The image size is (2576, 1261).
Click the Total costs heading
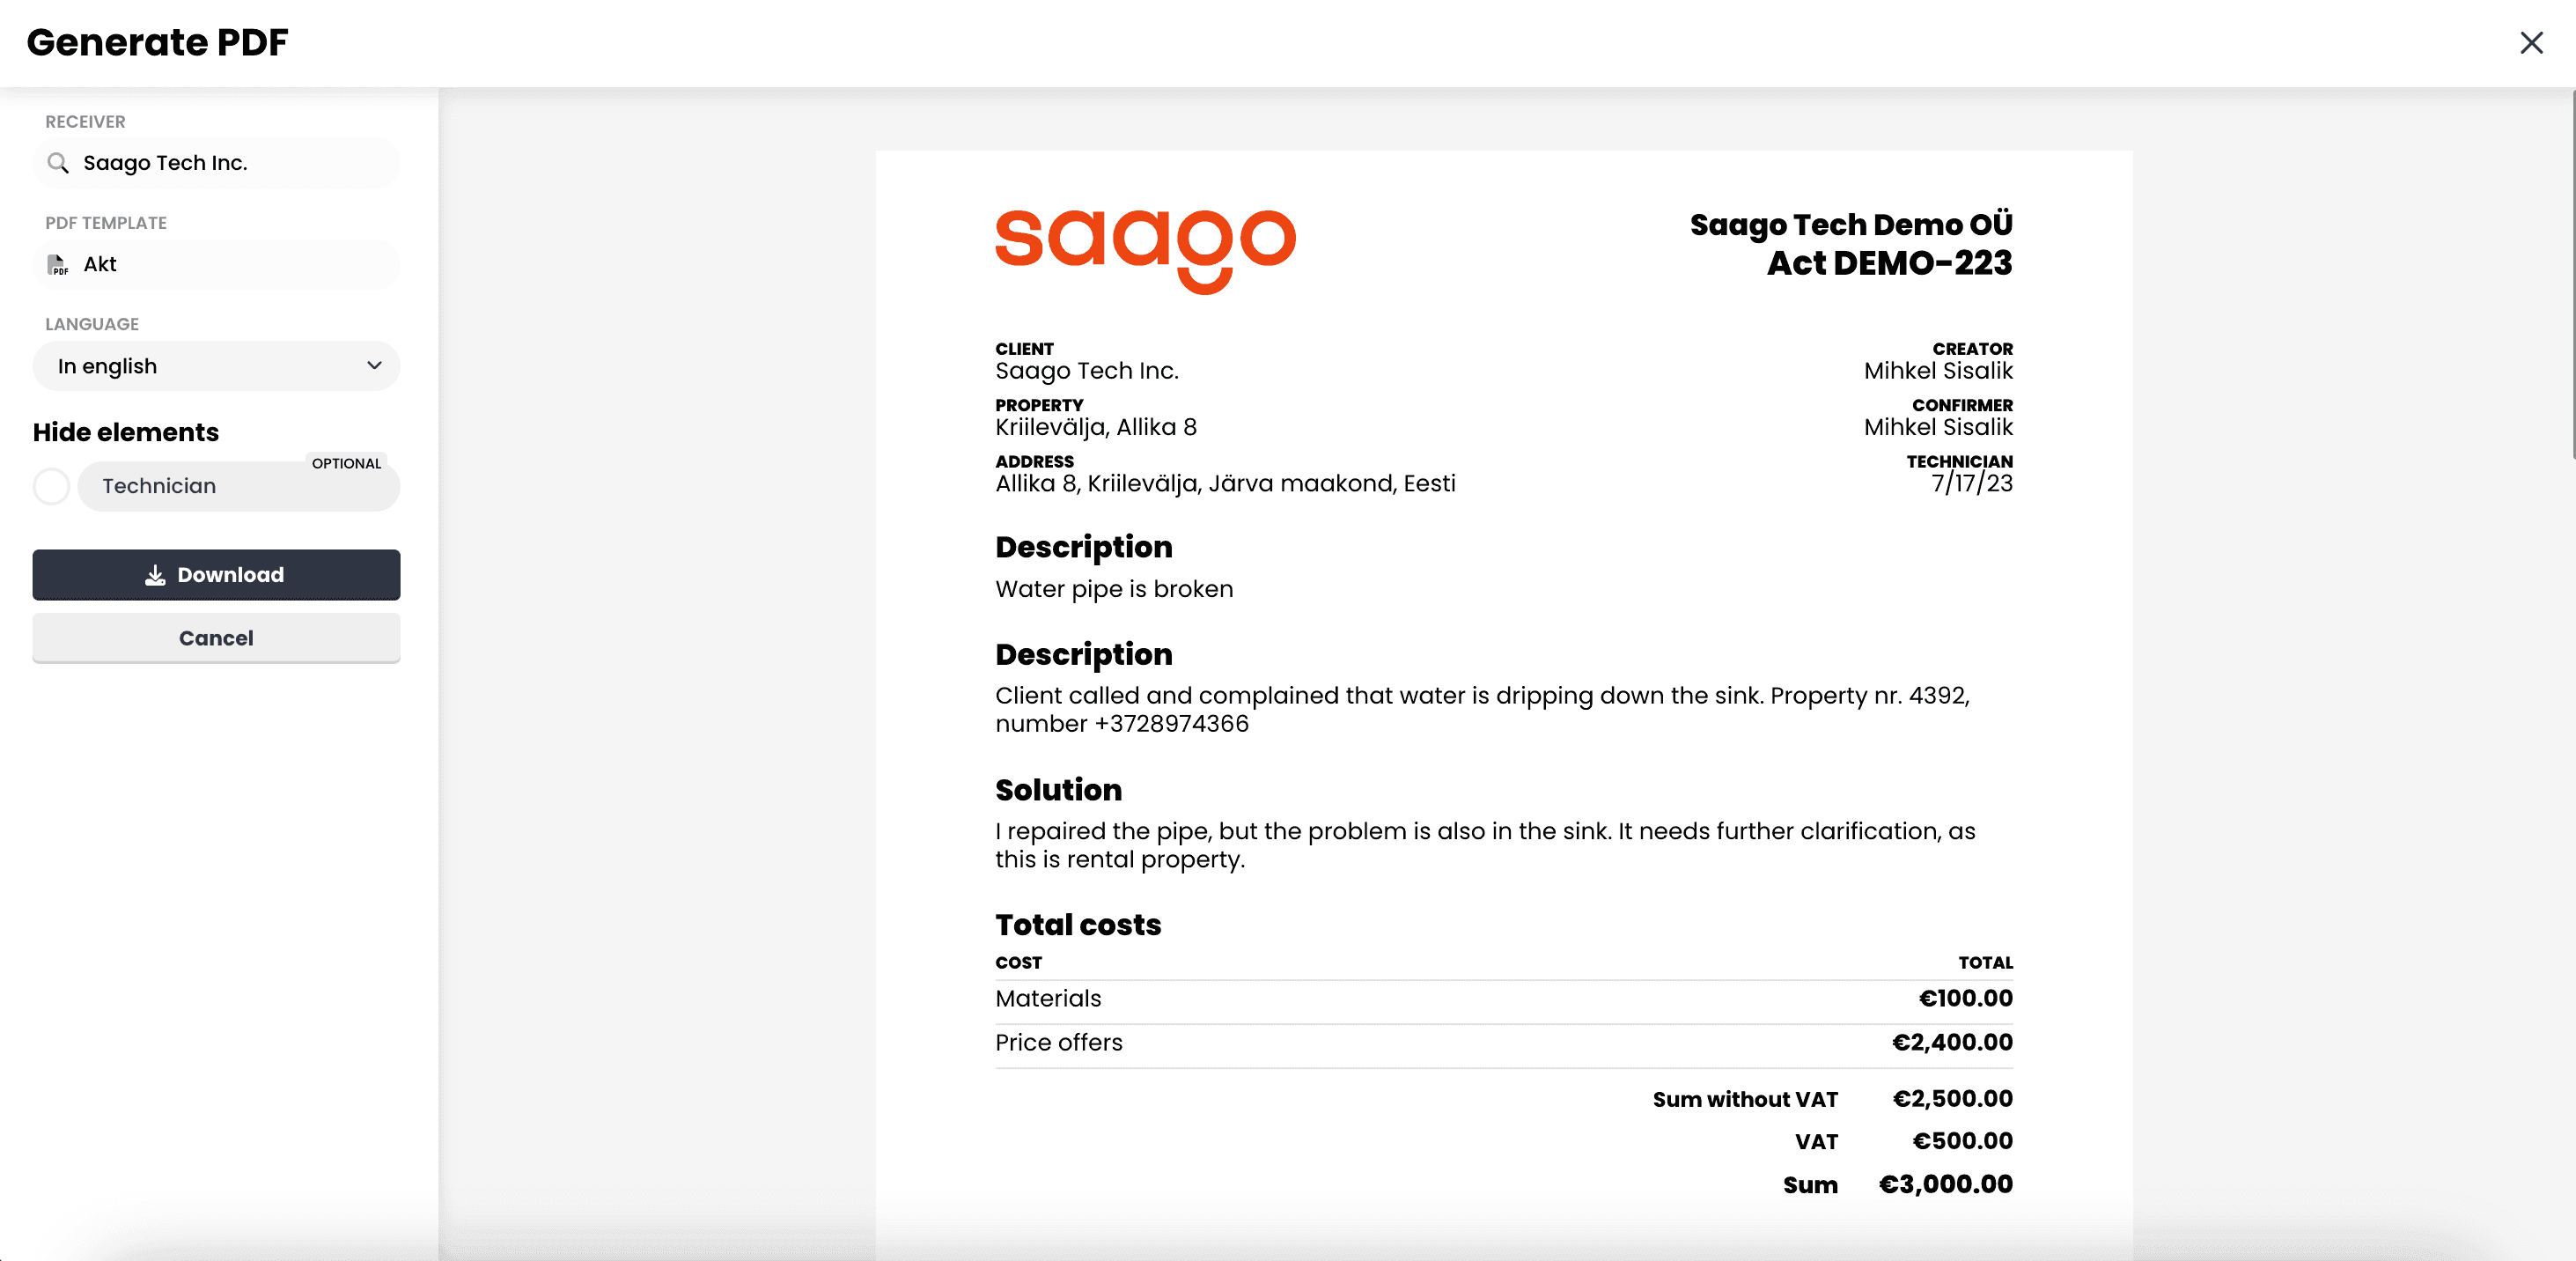(x=1078, y=925)
